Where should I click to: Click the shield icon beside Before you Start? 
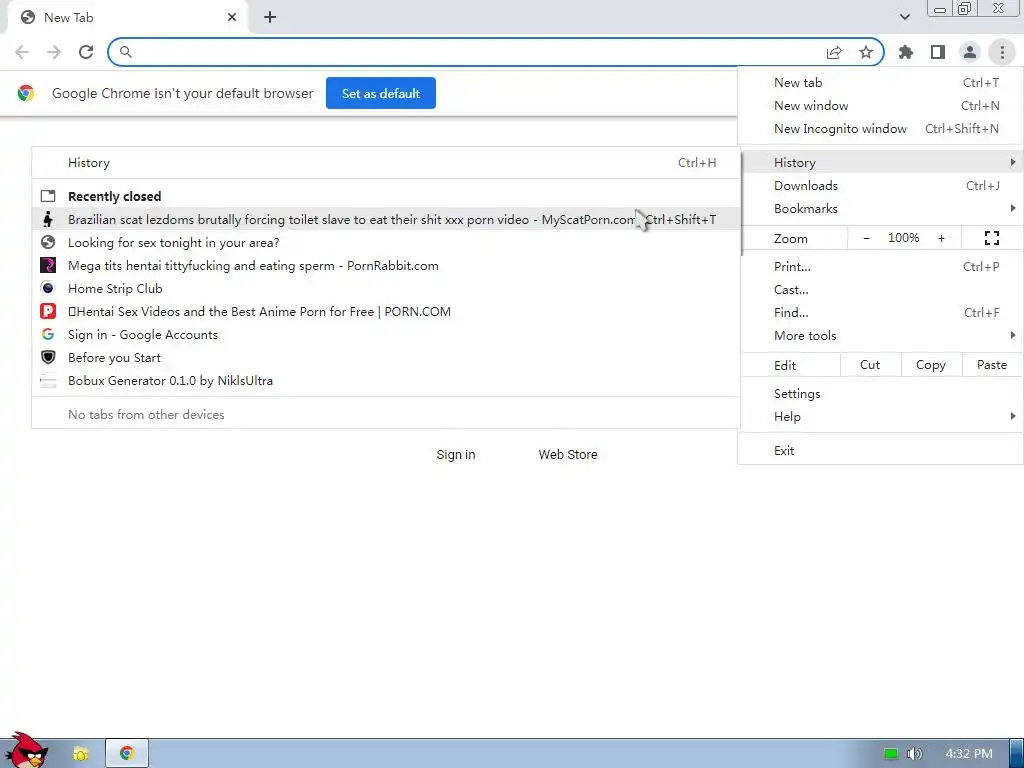tap(48, 357)
